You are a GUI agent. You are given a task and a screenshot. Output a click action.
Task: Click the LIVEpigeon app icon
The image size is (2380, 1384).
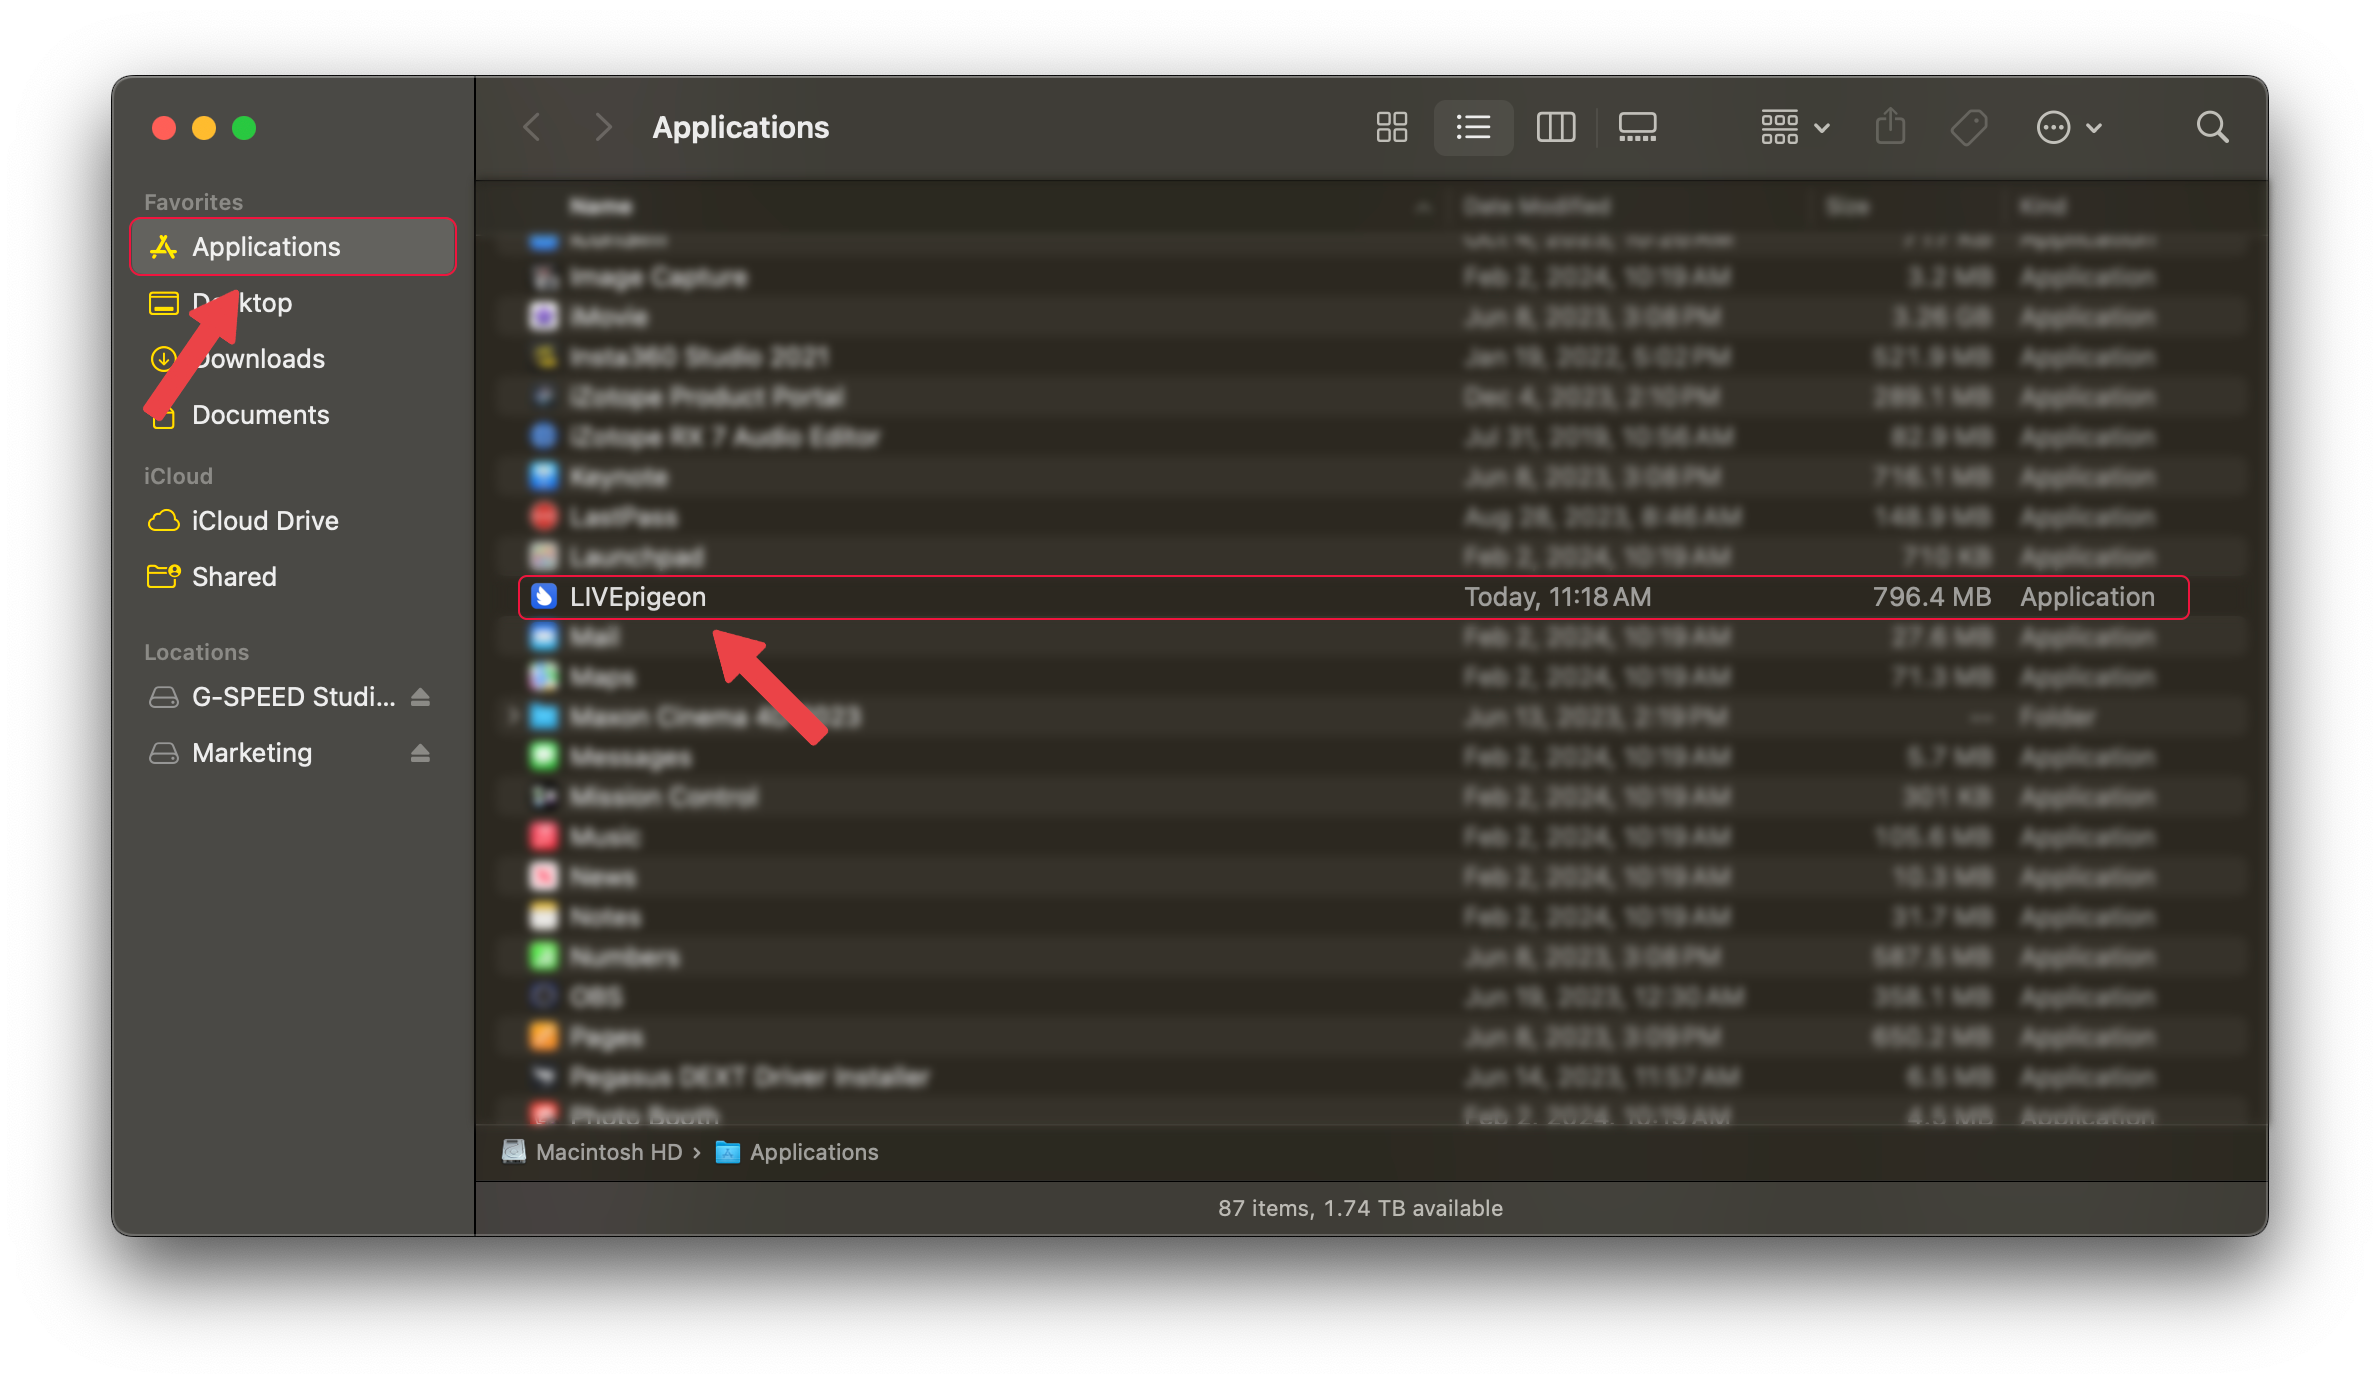(544, 597)
